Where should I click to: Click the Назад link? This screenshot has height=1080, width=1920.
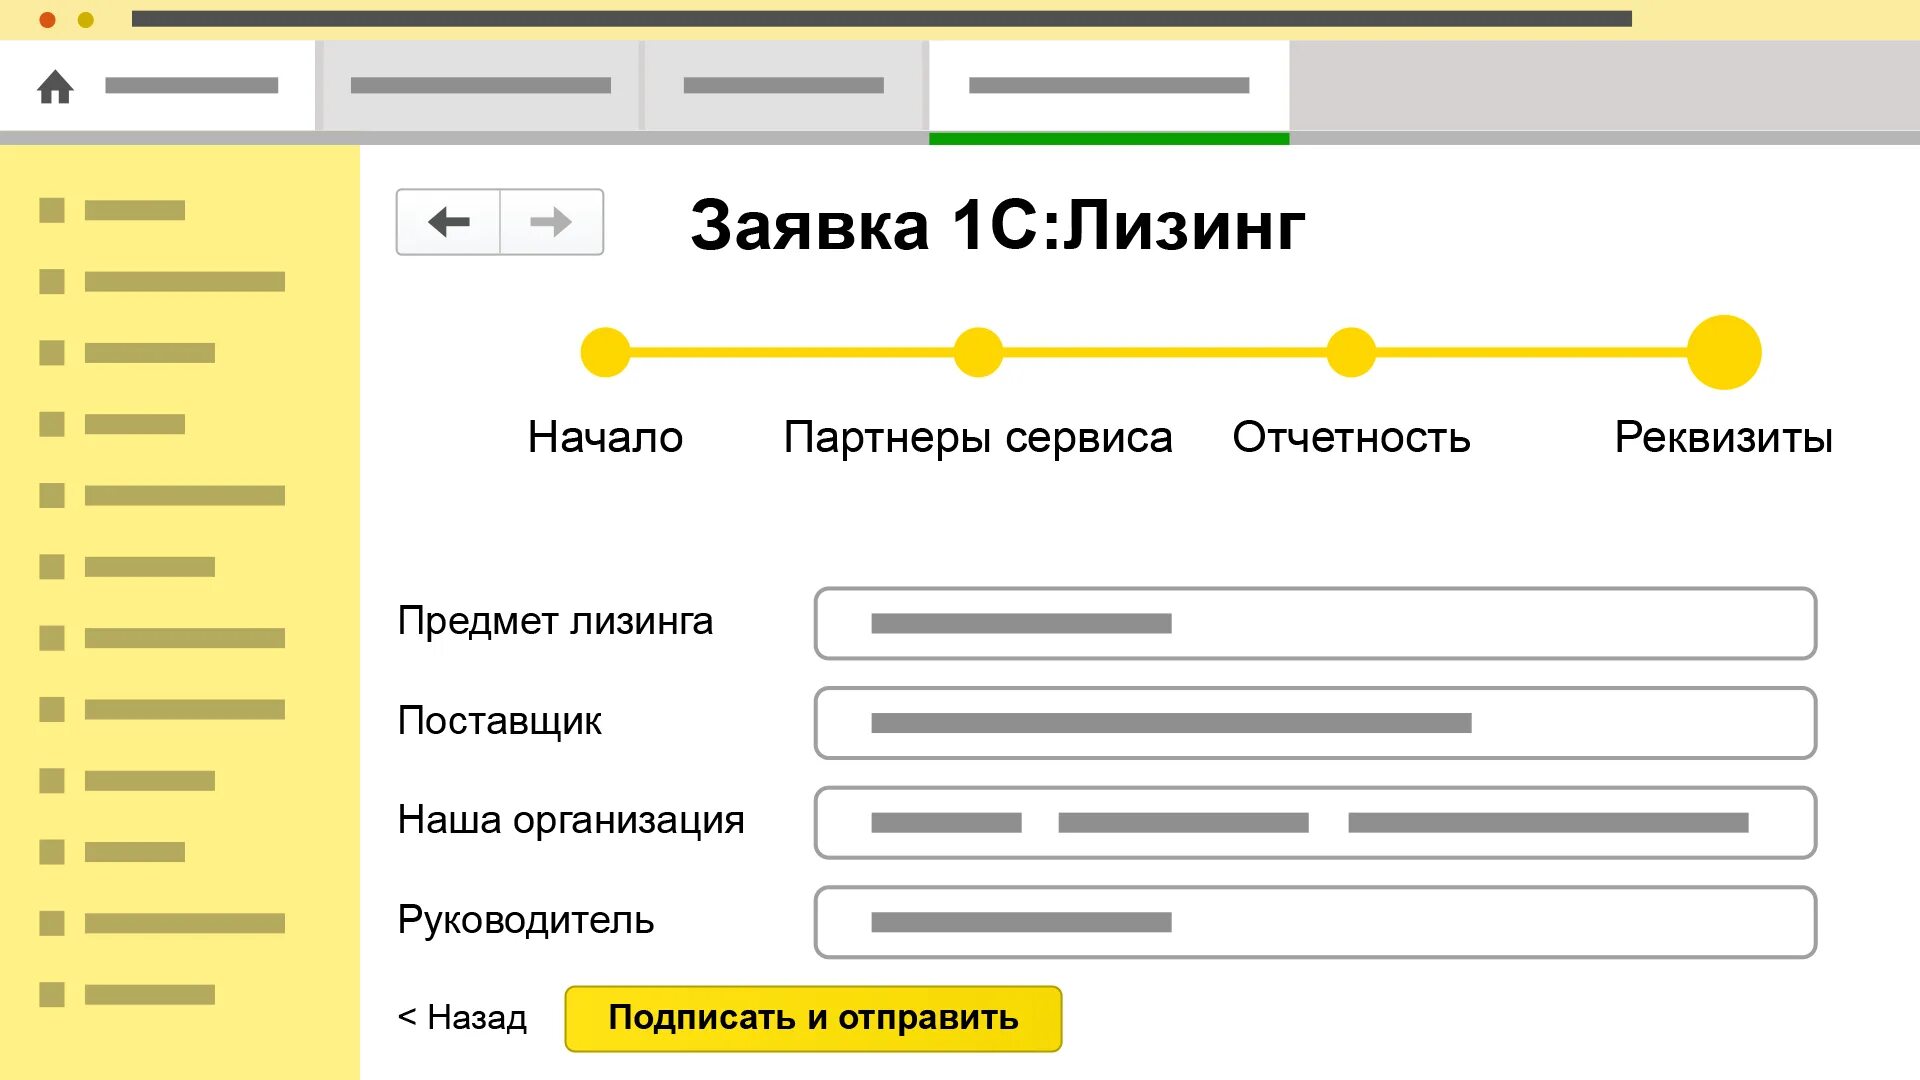coord(463,1017)
